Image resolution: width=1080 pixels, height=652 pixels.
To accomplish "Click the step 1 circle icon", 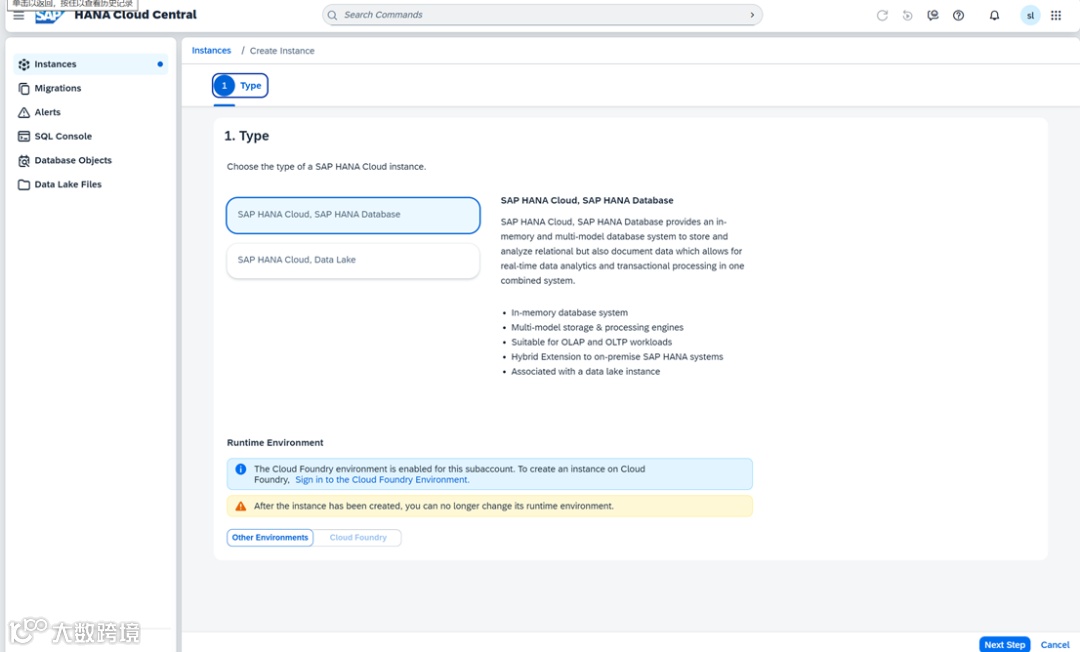I will click(224, 85).
